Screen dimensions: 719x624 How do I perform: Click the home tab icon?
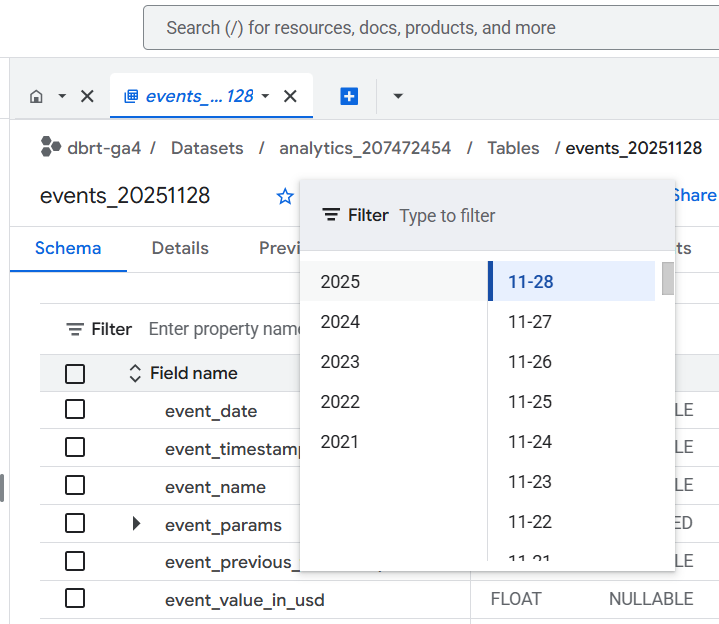coord(37,97)
